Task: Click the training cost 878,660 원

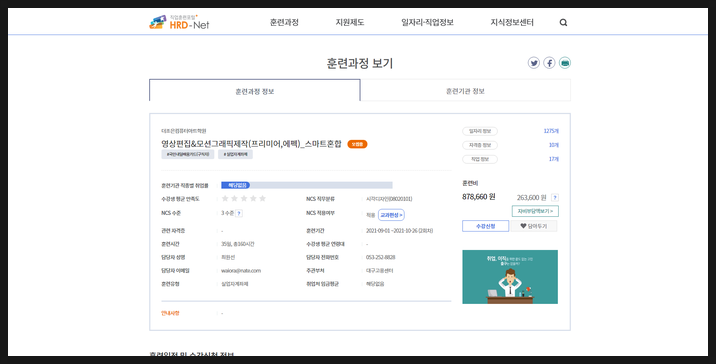Action: pos(479,197)
